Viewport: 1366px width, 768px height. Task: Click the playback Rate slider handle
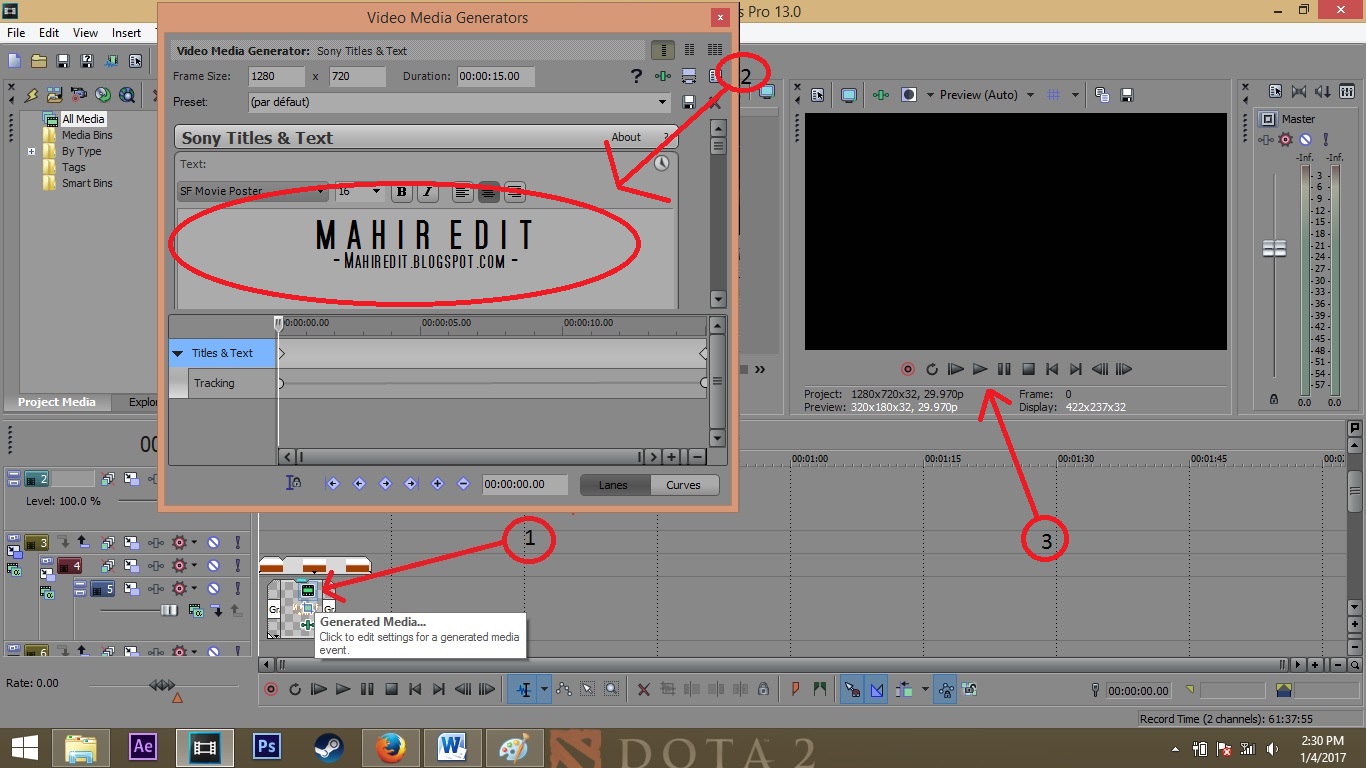tap(162, 685)
